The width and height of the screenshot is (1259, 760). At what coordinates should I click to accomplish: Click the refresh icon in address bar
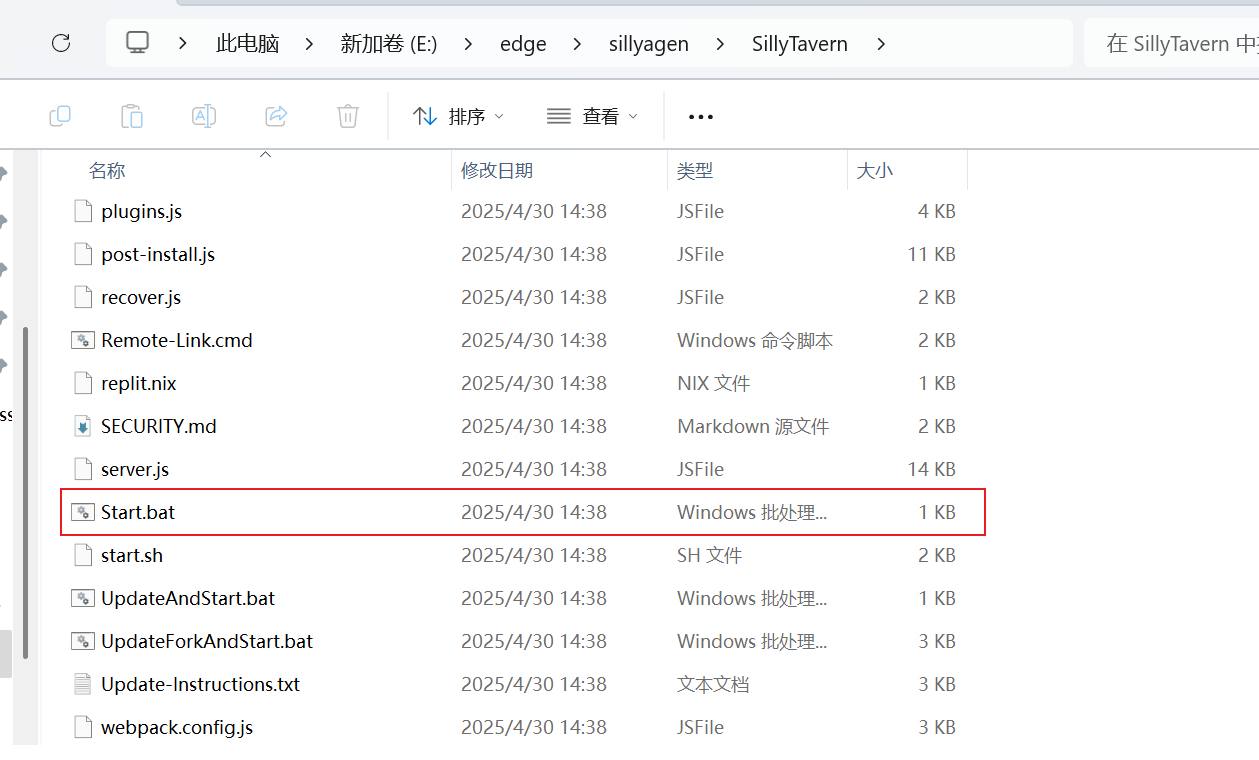pyautogui.click(x=61, y=43)
